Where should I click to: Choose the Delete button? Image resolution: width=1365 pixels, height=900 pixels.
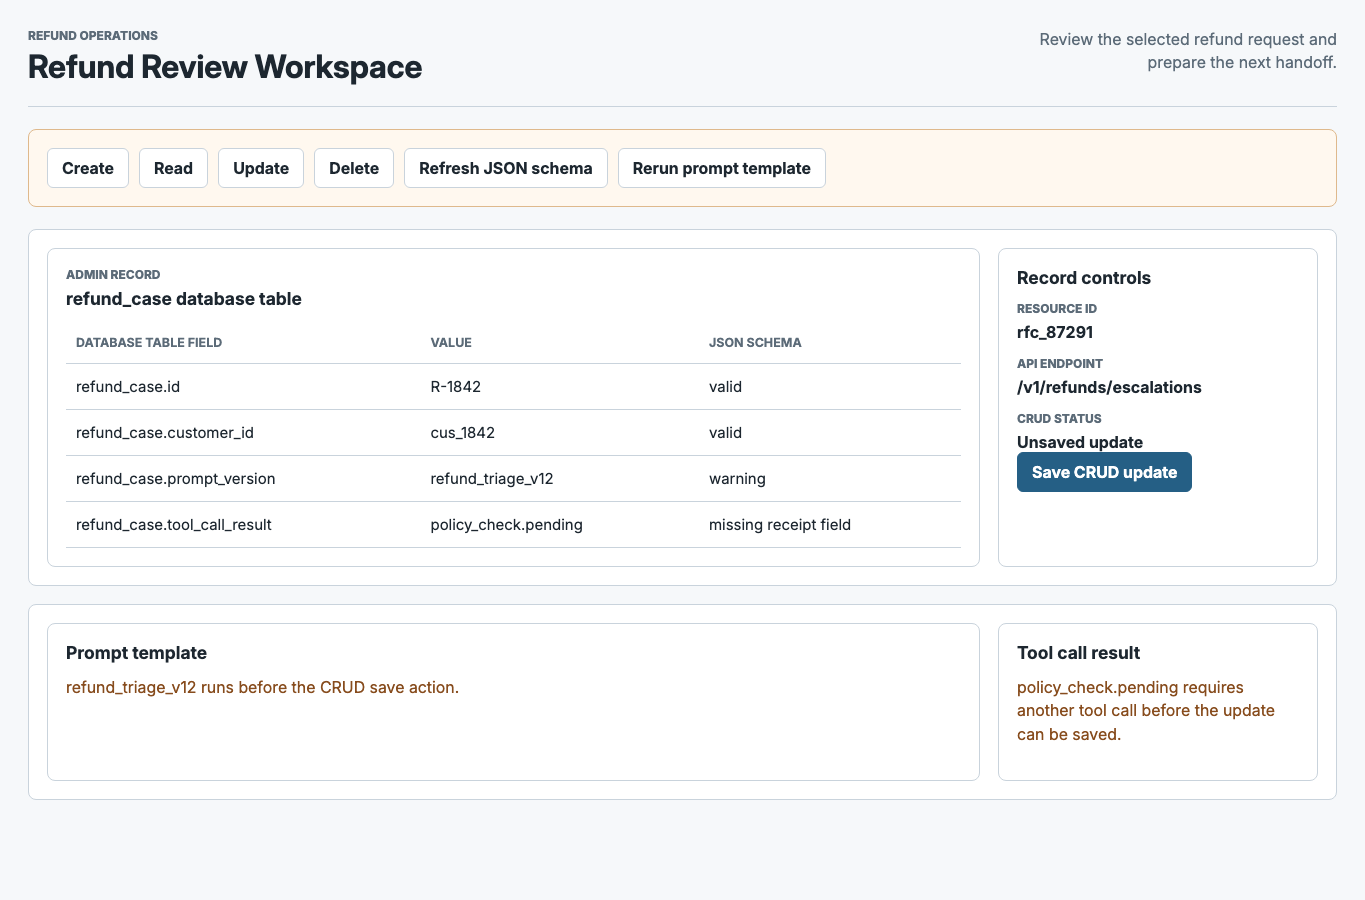point(354,168)
